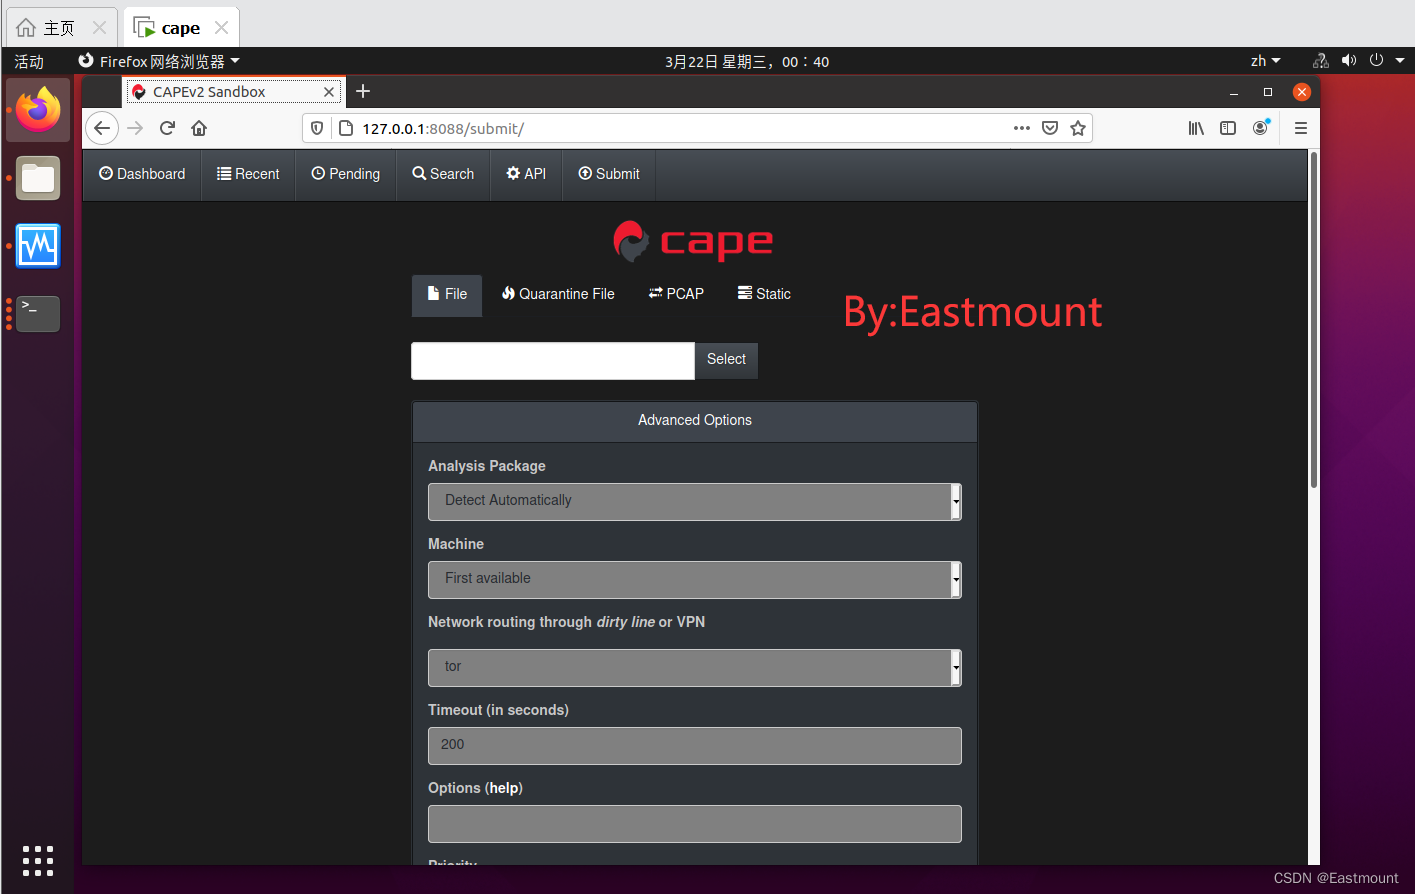This screenshot has height=894, width=1415.
Task: Open the system volume control
Action: tap(1349, 61)
